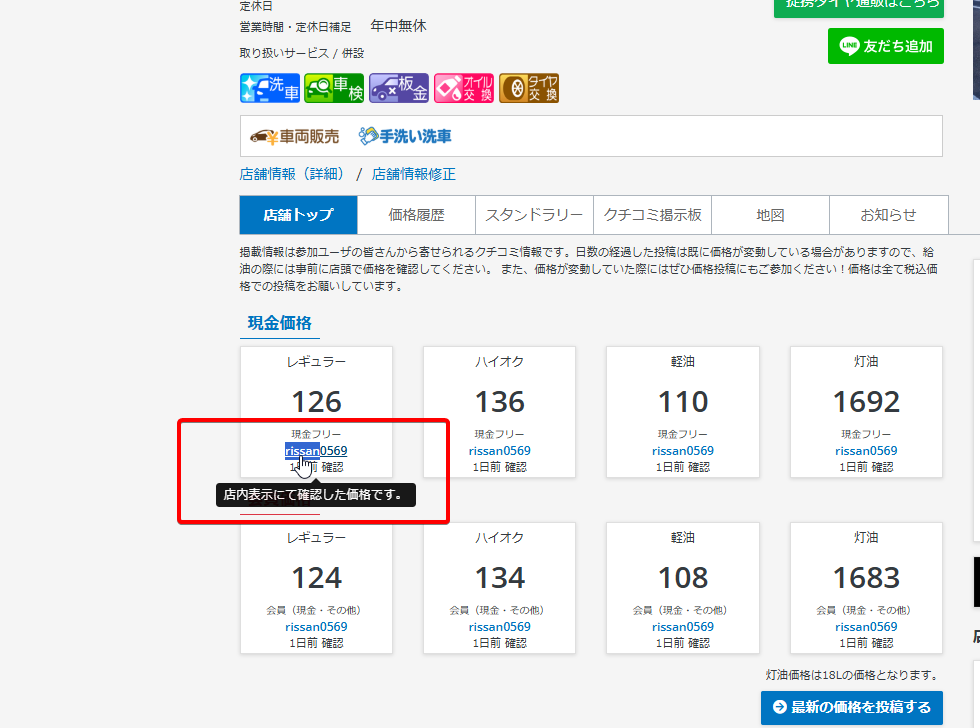Click the タイヤ交換 tire change icon
The image size is (980, 728).
[529, 88]
